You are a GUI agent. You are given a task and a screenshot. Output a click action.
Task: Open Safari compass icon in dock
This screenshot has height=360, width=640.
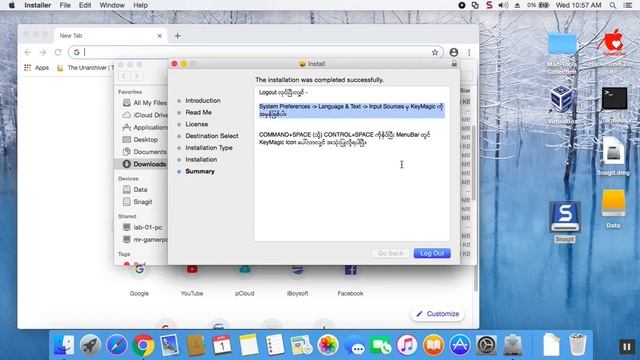[x=117, y=345]
